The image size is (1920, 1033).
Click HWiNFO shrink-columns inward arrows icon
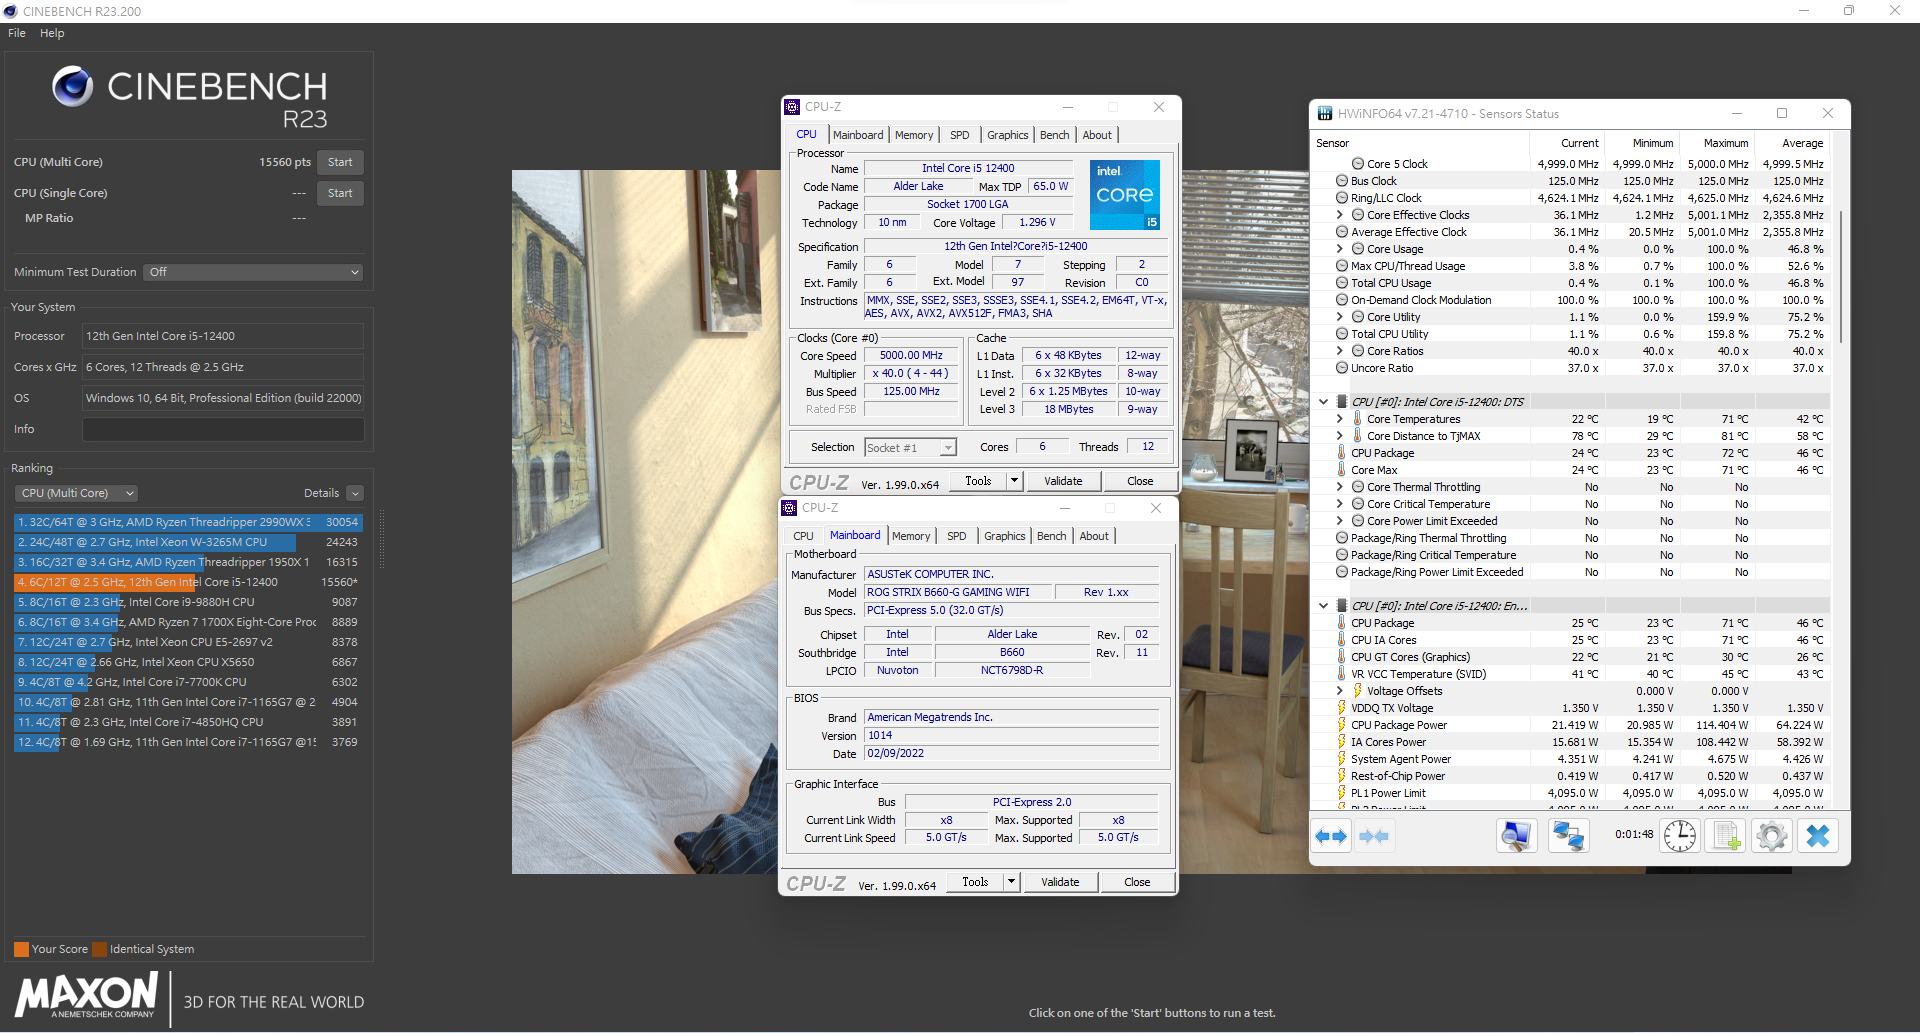(x=1375, y=836)
